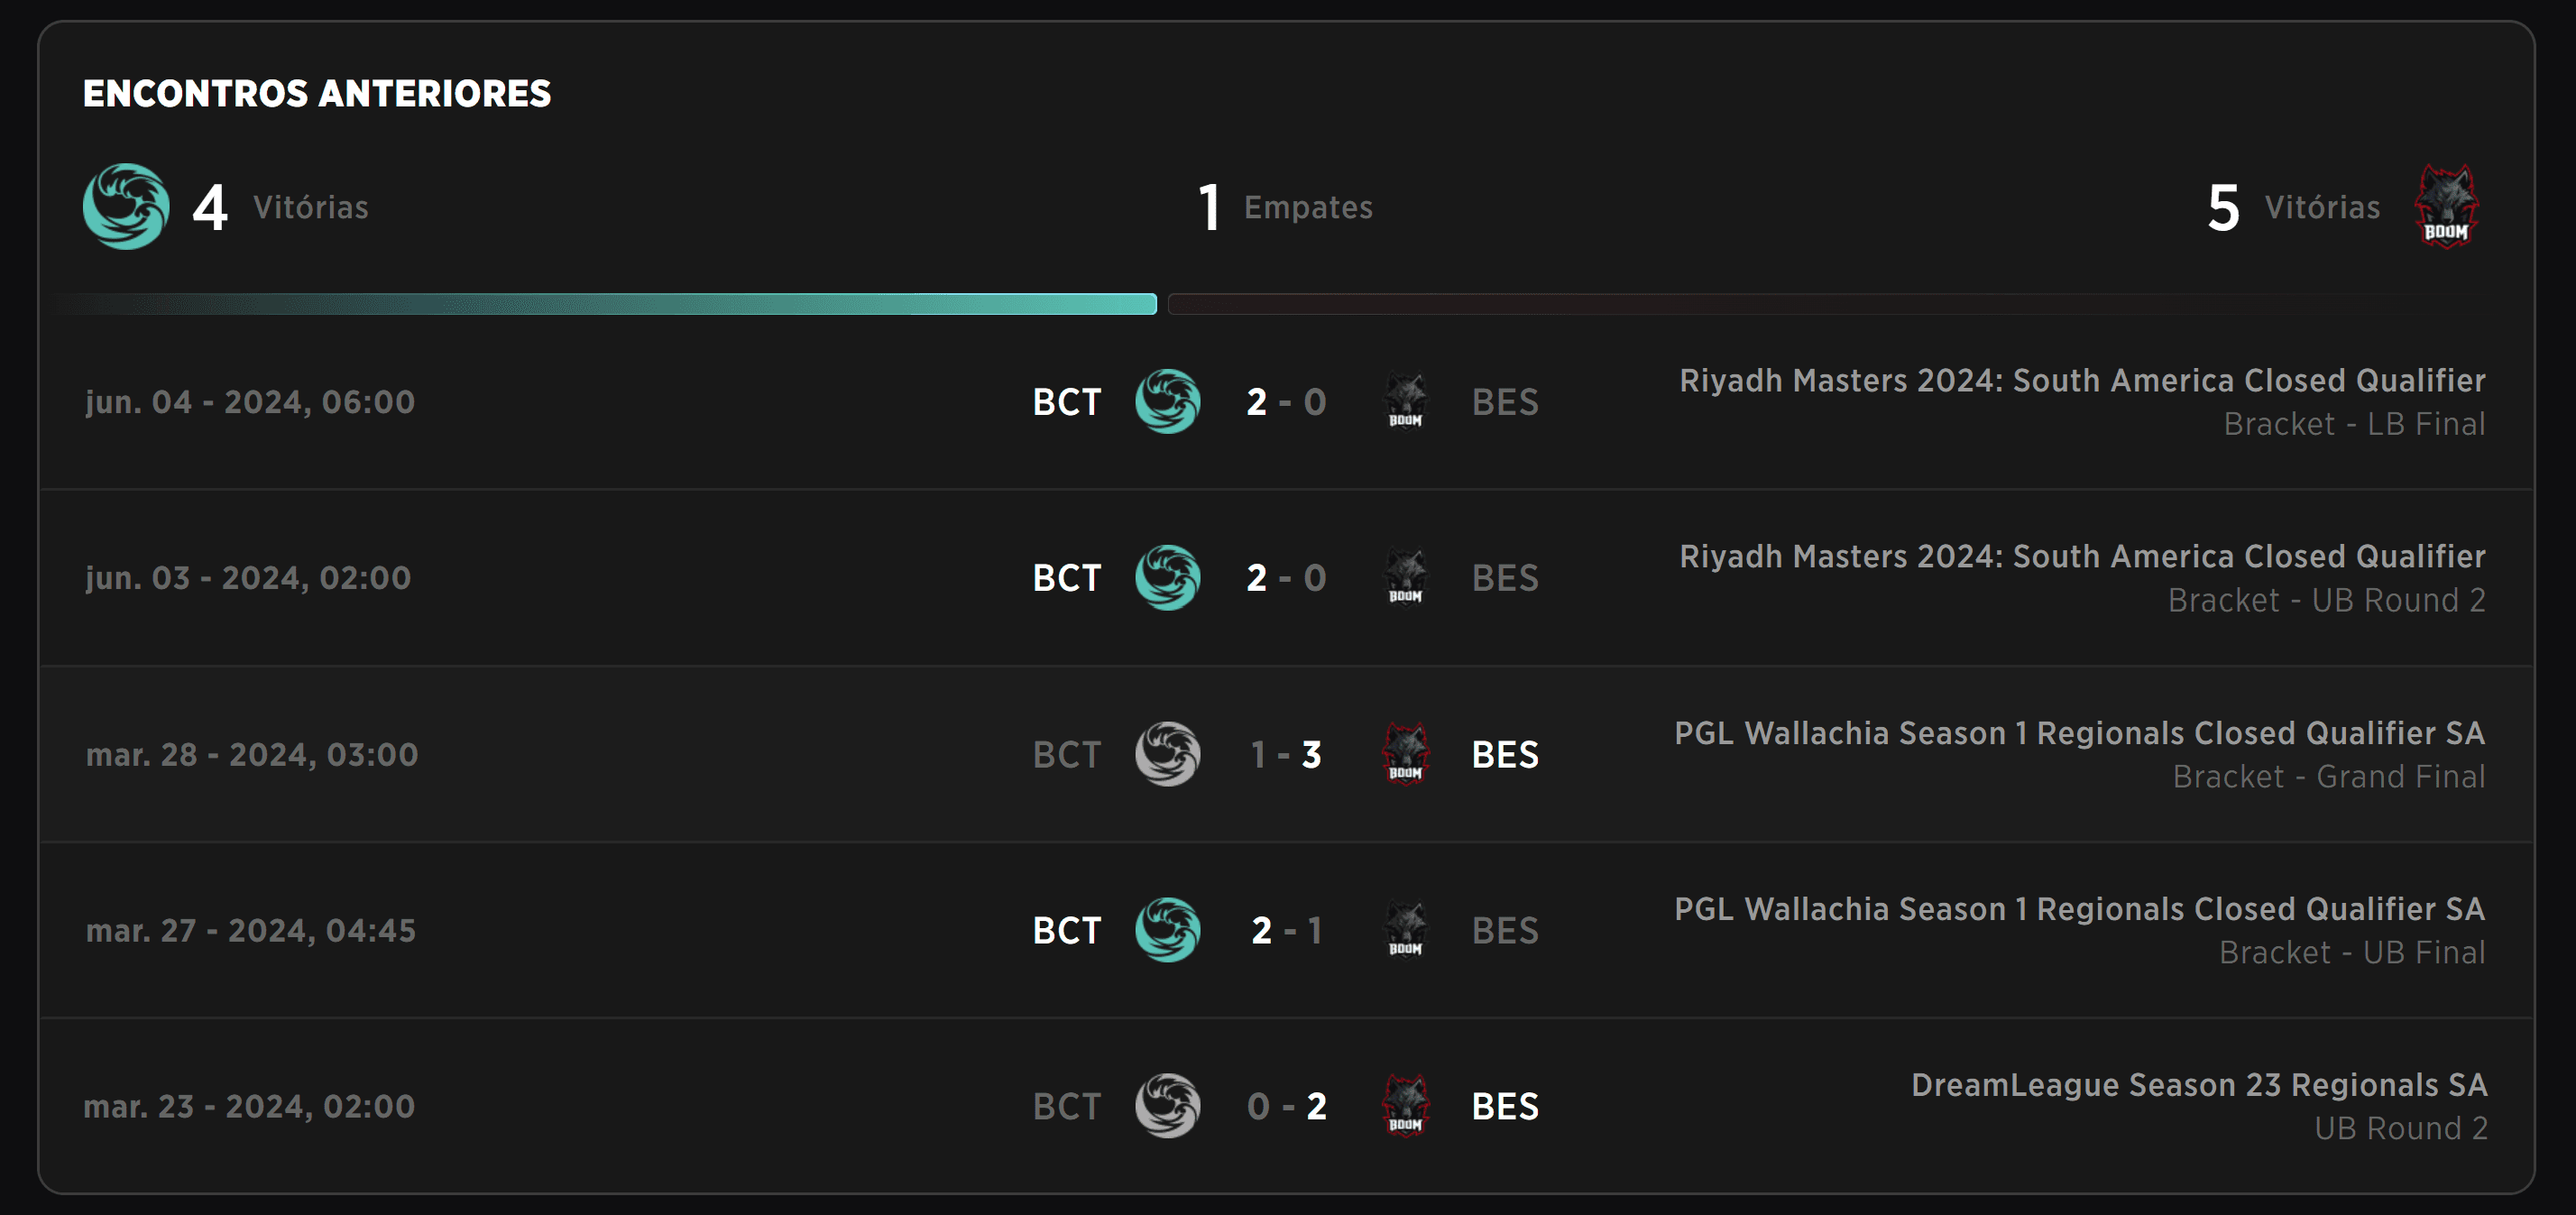
Task: Open DreamLeague Season 23 Regionals SA link
Action: tap(2198, 1085)
